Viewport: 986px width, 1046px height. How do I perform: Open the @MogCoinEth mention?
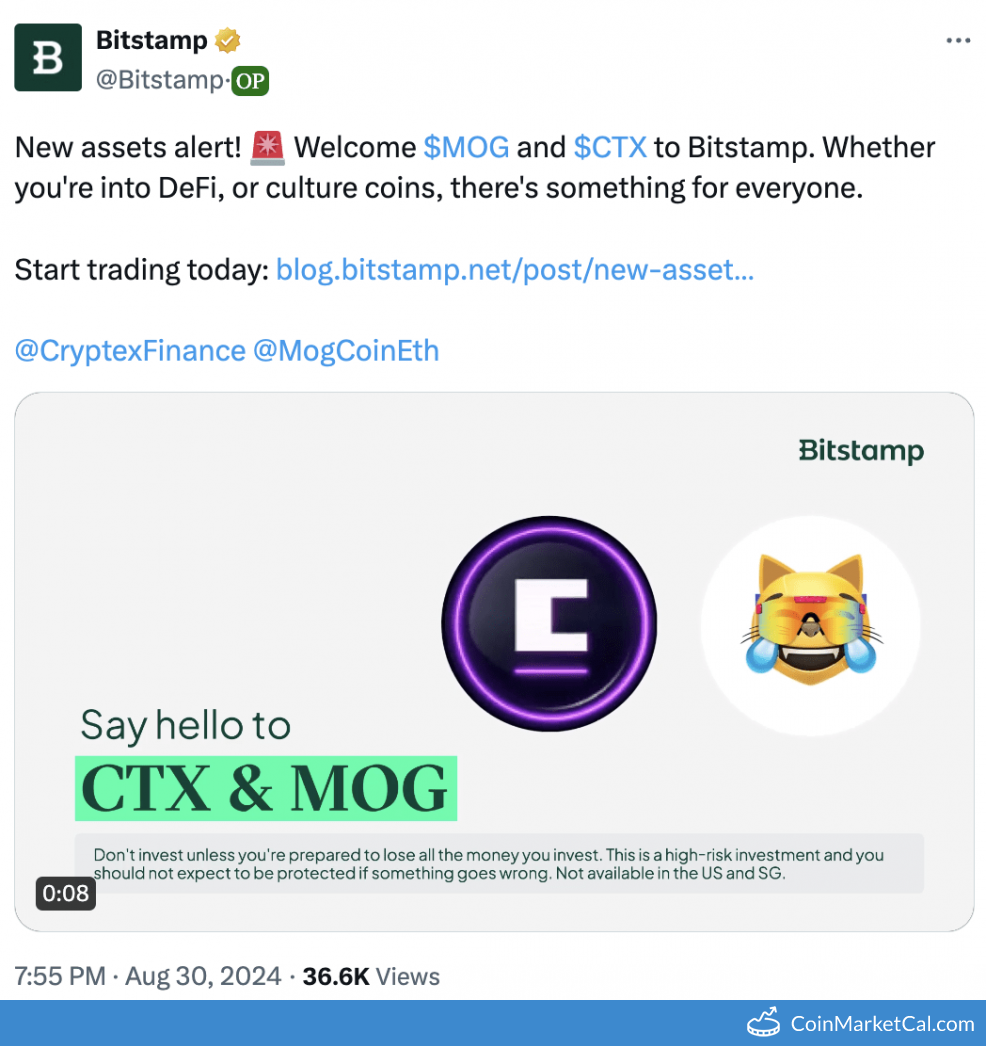coord(346,351)
